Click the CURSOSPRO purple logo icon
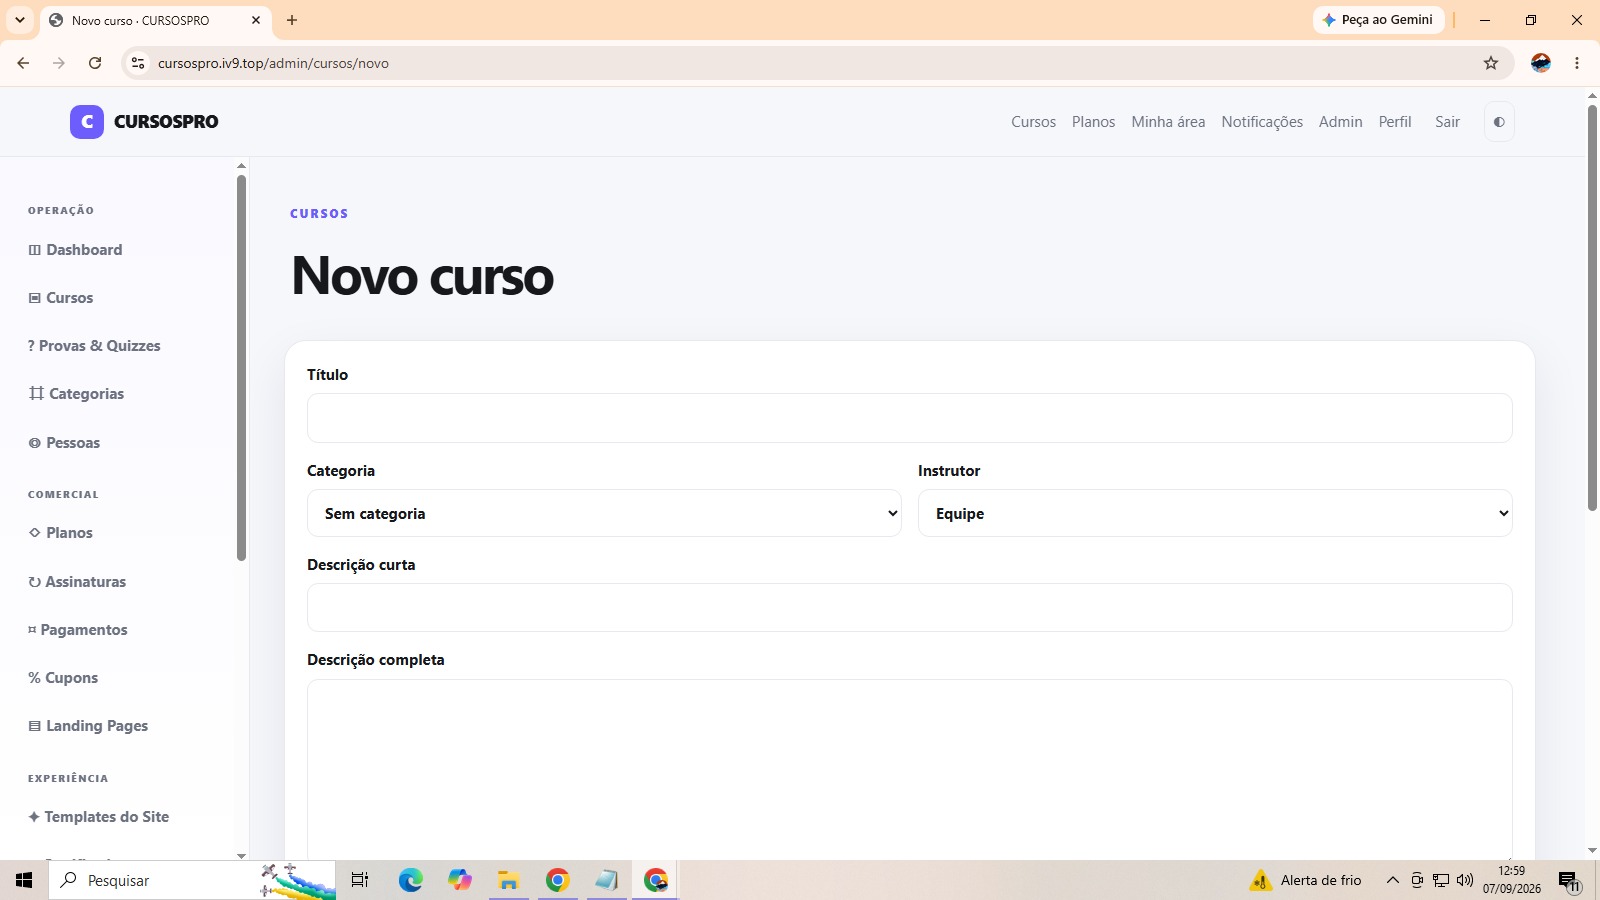 [87, 122]
